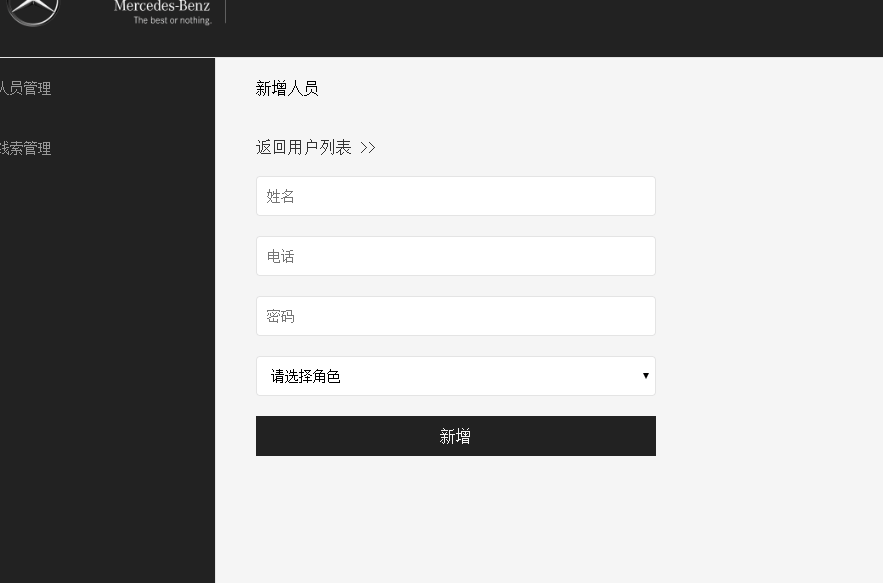Click the Mercedes-Benz wordmark in header
This screenshot has width=883, height=583.
tap(162, 6)
